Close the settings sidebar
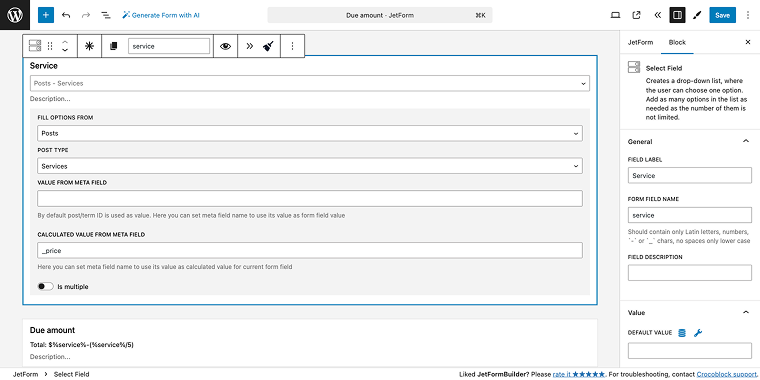The width and height of the screenshot is (760, 380). coord(748,42)
